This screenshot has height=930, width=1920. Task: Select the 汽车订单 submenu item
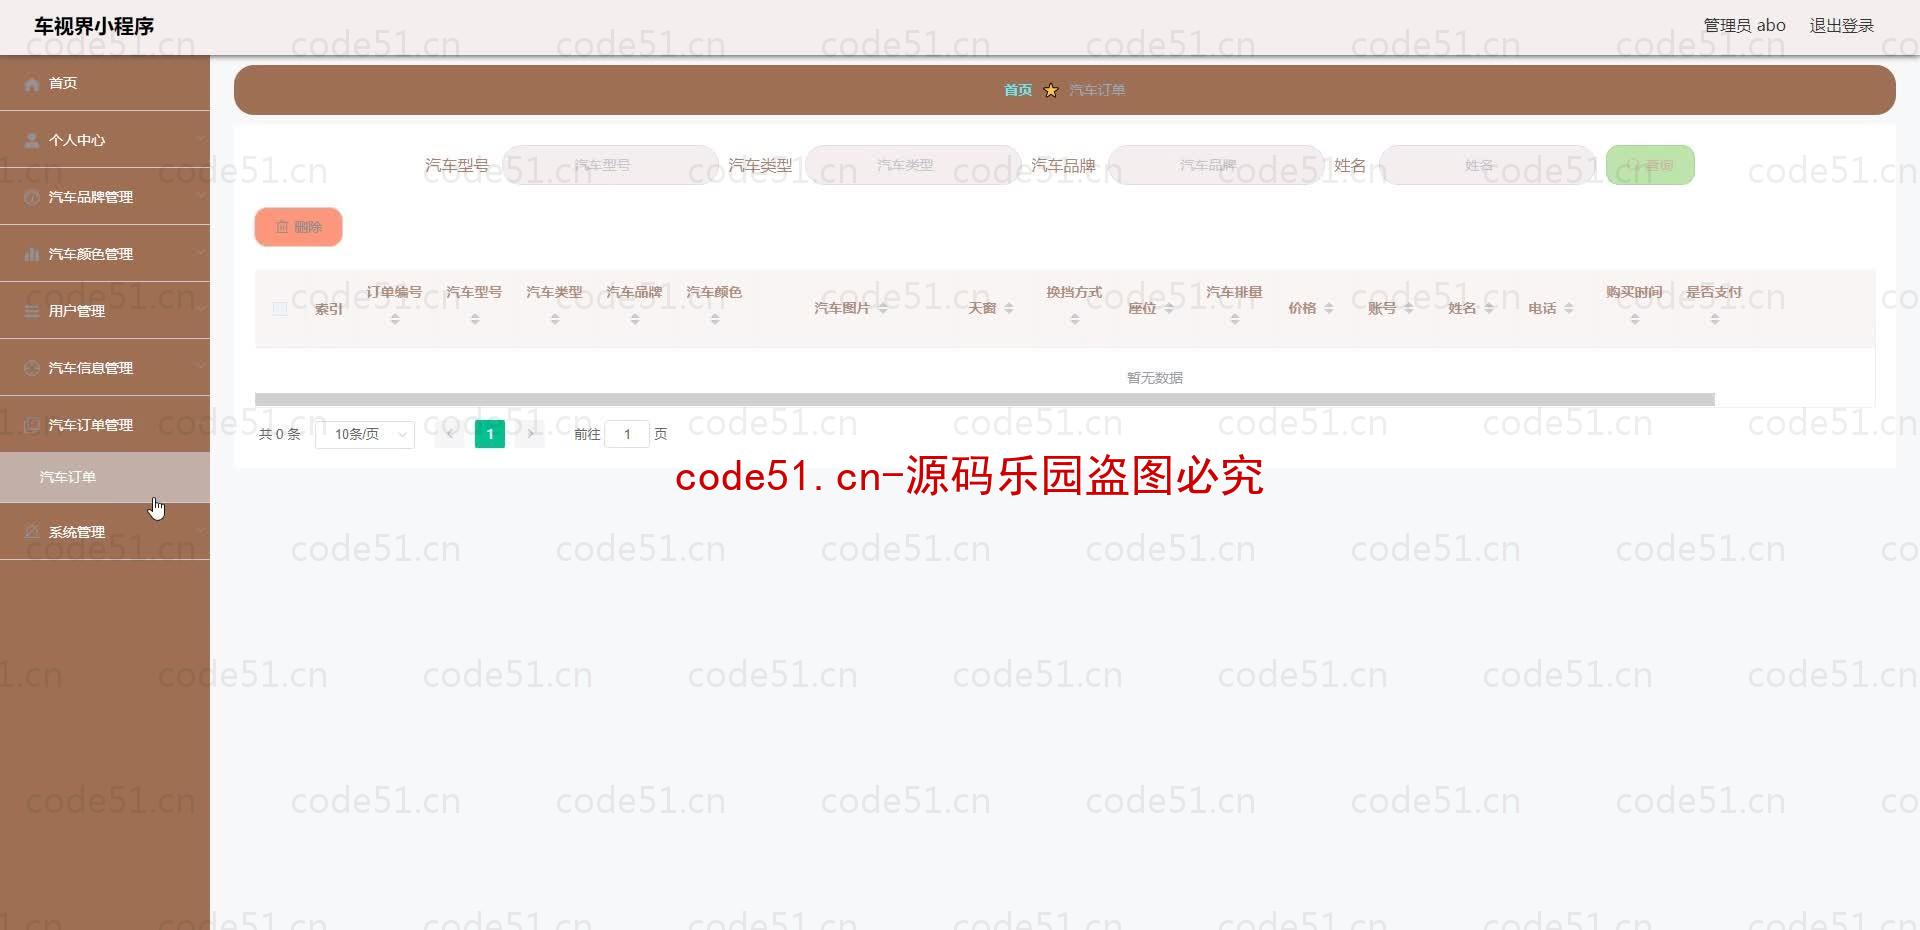(105, 477)
